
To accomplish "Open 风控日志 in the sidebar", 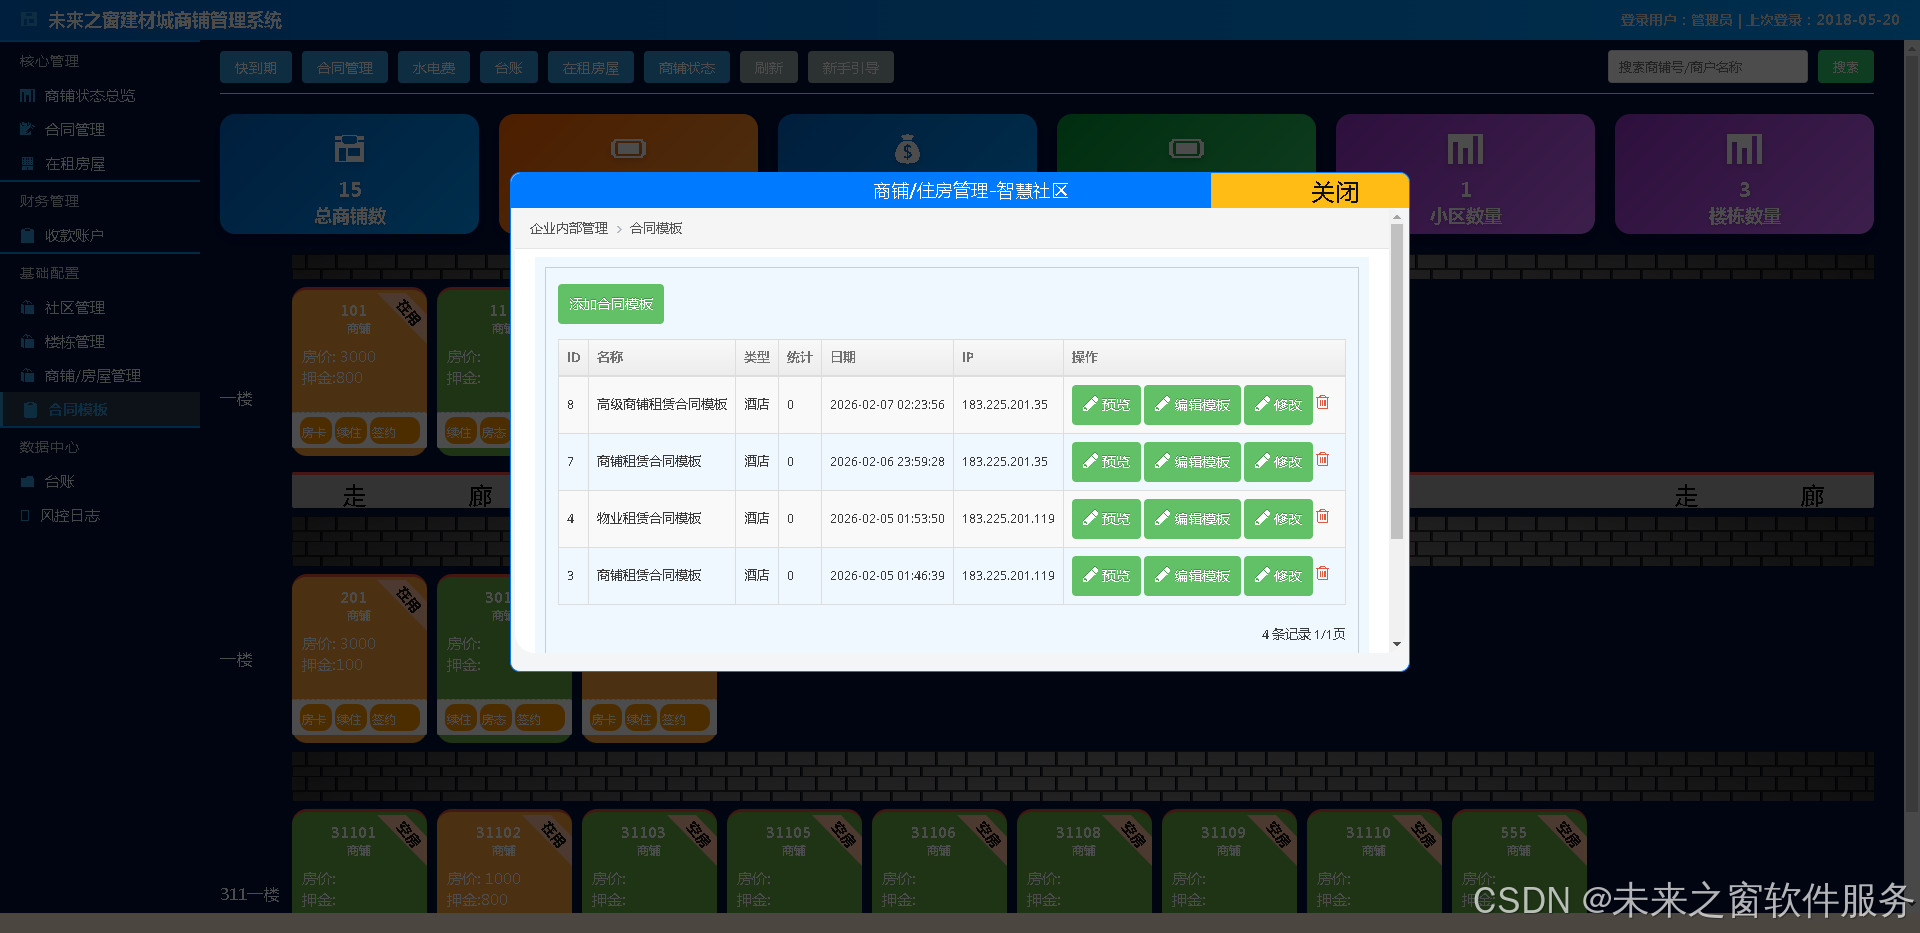I will pyautogui.click(x=70, y=516).
